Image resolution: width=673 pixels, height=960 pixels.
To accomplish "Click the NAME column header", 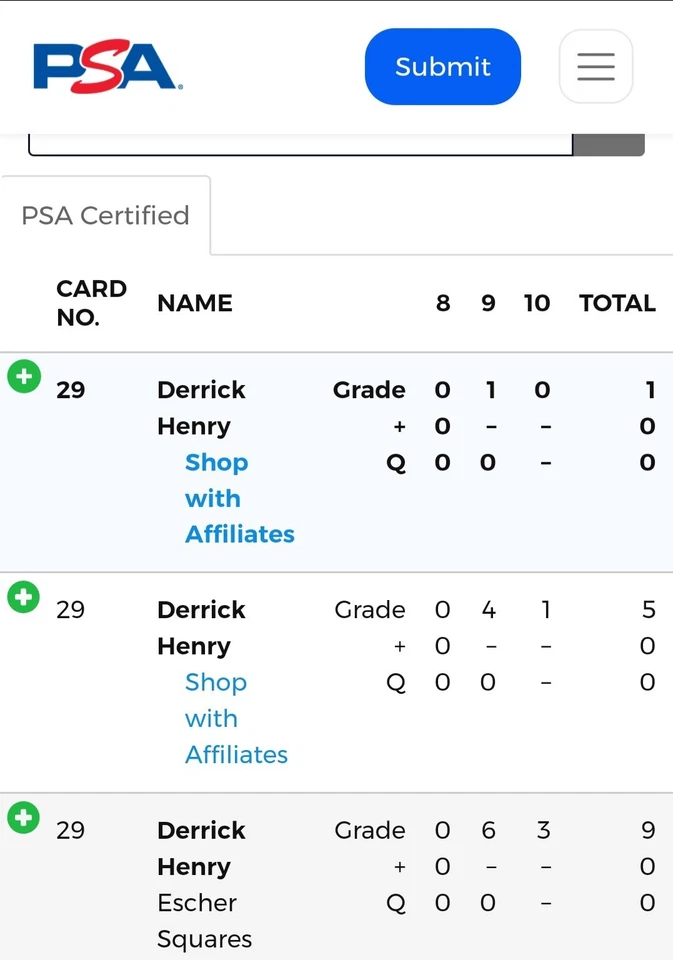I will point(194,303).
